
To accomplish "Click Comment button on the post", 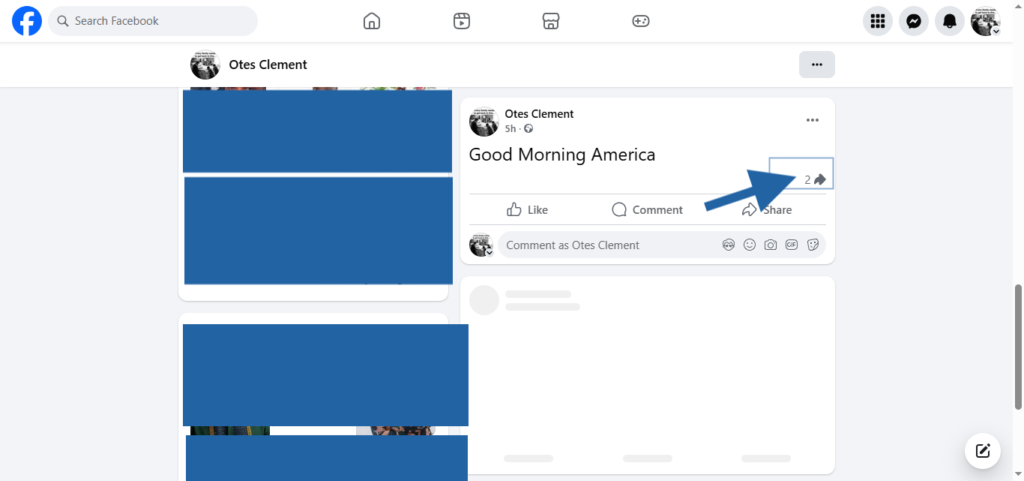I will pyautogui.click(x=647, y=210).
